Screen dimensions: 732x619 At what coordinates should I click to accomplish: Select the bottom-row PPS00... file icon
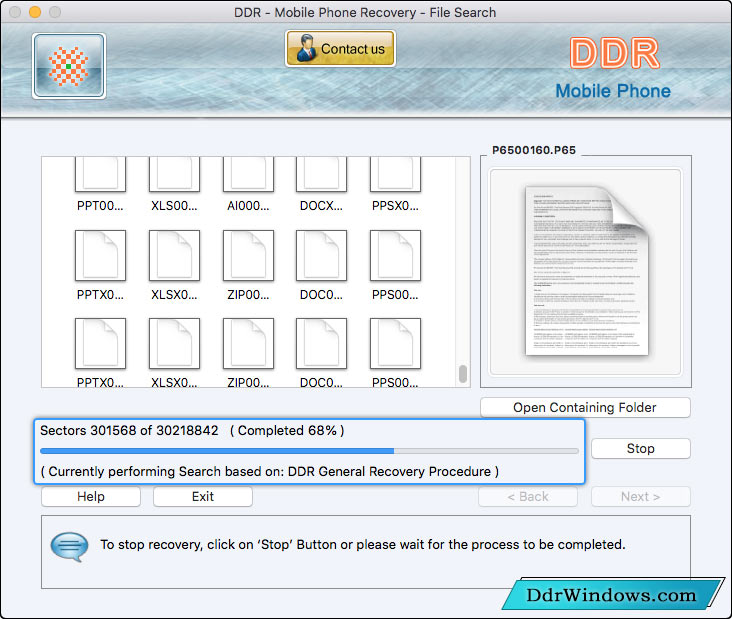tap(395, 344)
